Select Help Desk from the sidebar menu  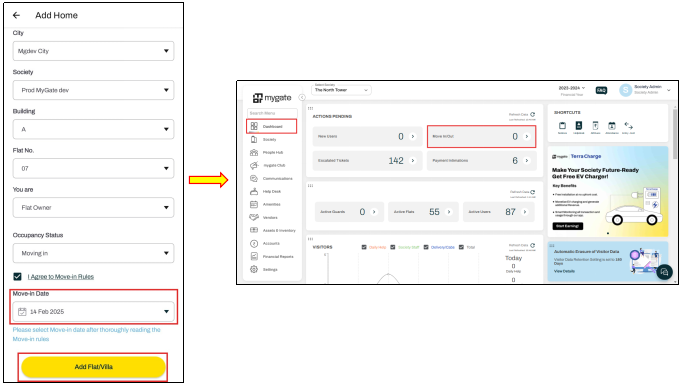click(x=272, y=191)
